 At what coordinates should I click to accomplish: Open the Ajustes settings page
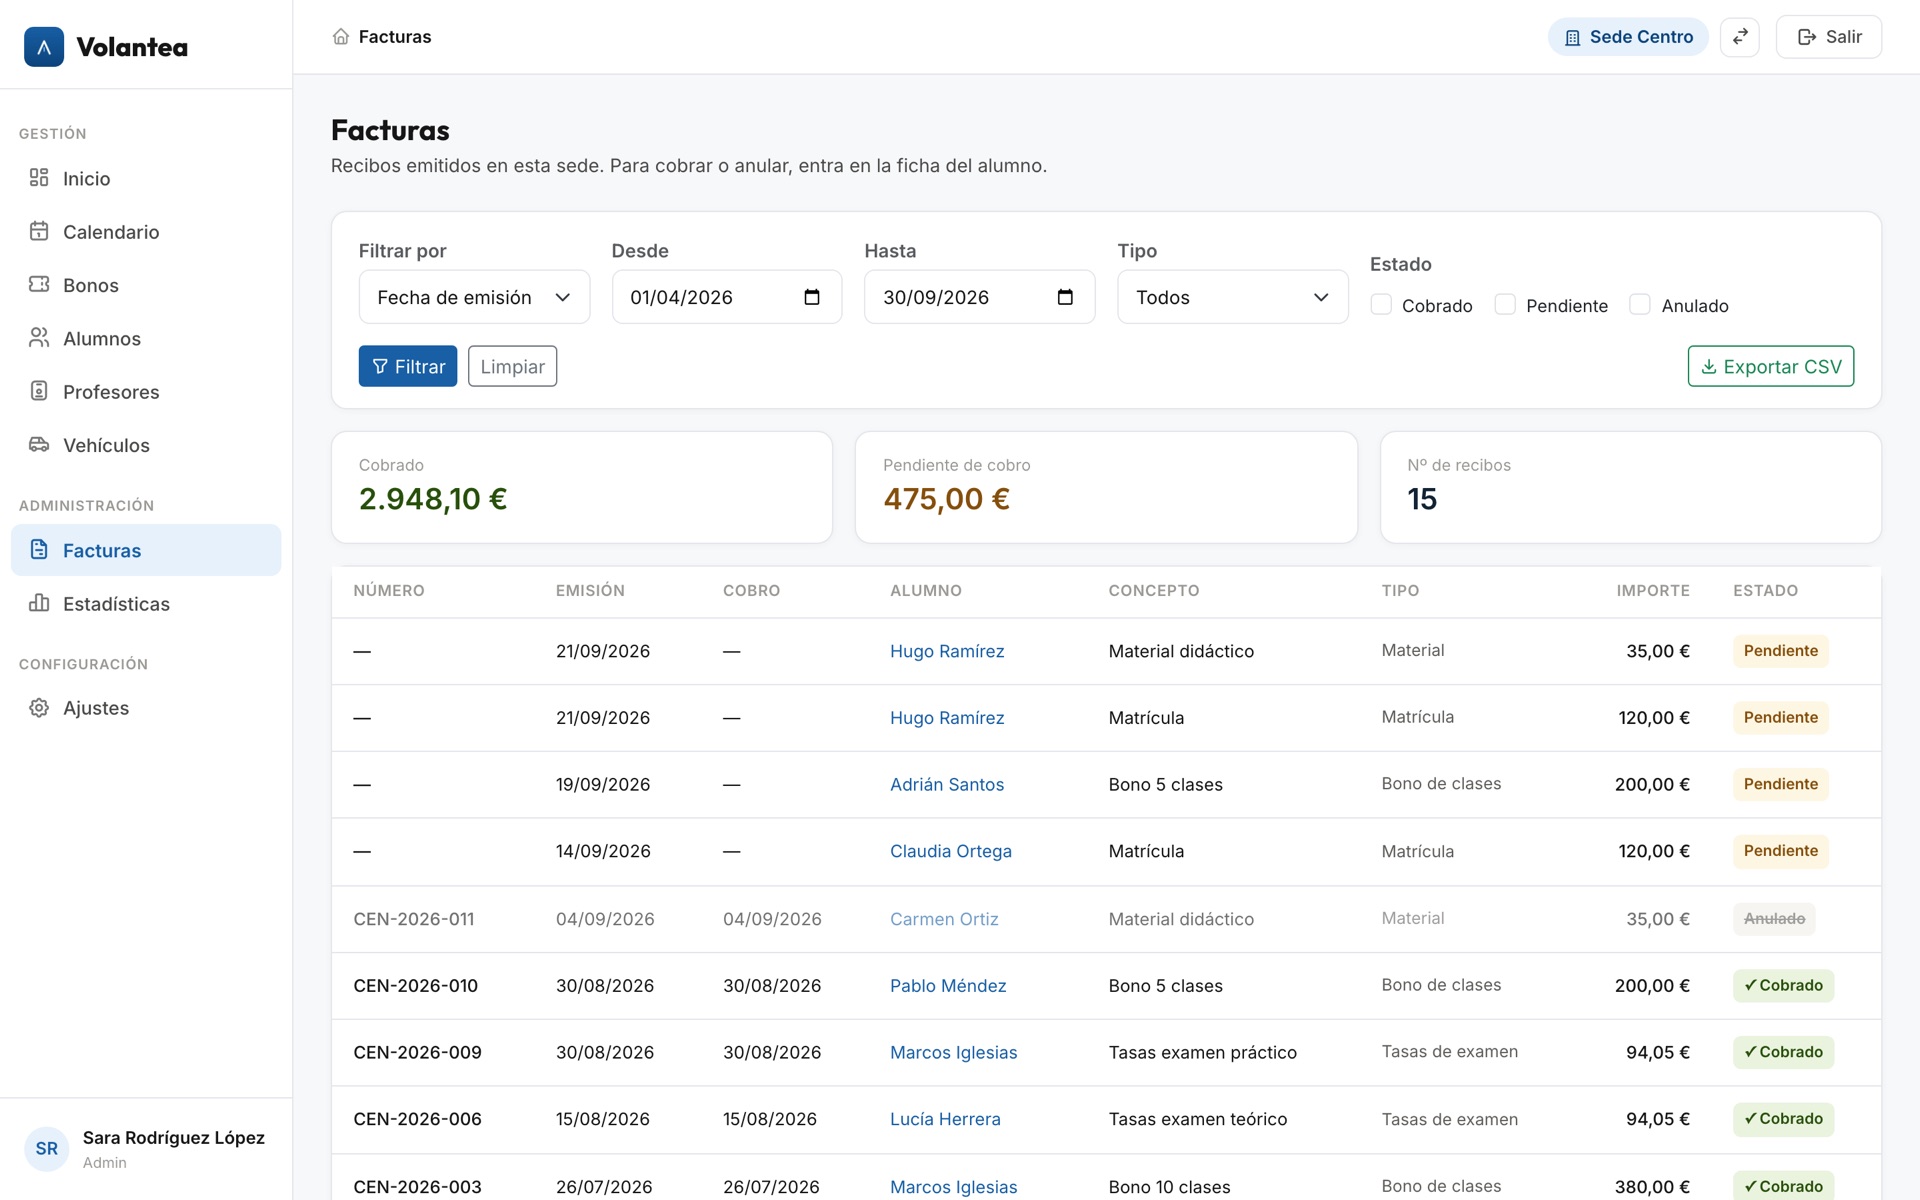point(146,708)
